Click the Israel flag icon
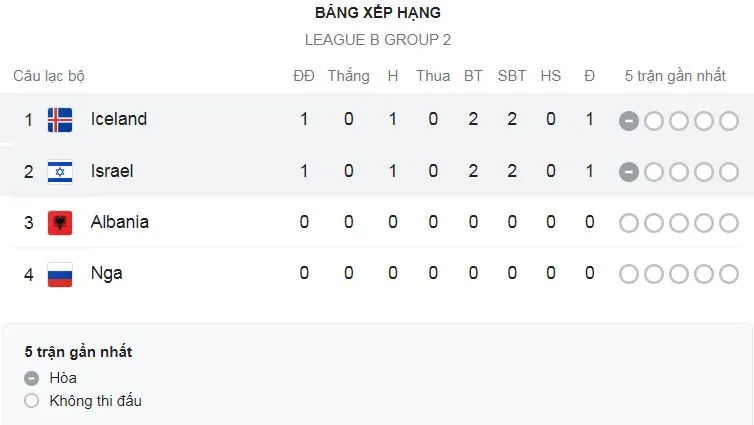Image resolution: width=754 pixels, height=425 pixels. (60, 171)
